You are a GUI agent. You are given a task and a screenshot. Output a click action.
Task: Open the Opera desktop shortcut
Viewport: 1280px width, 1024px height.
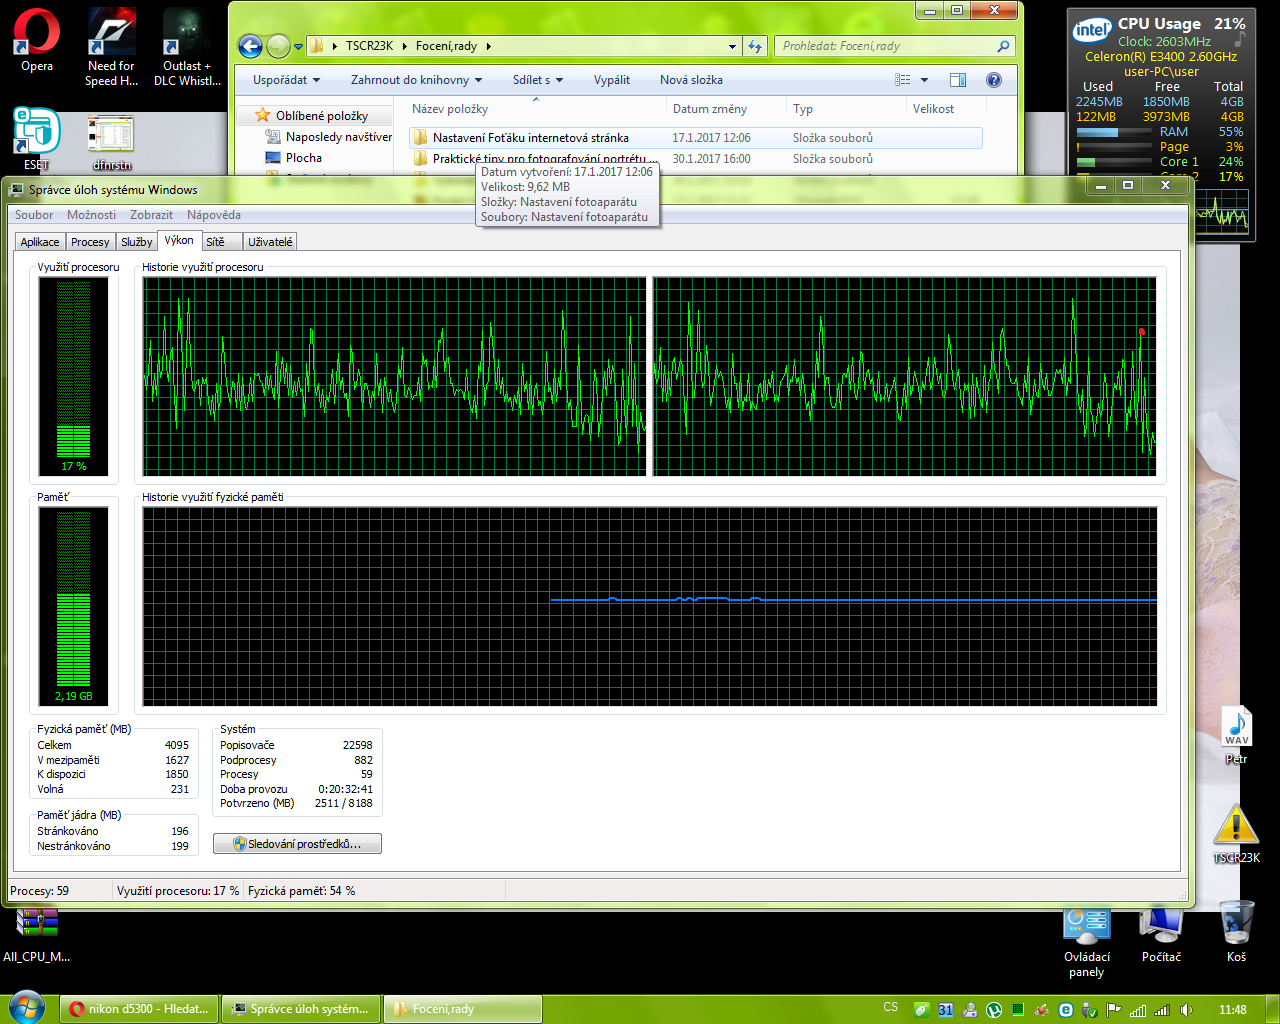coord(36,35)
